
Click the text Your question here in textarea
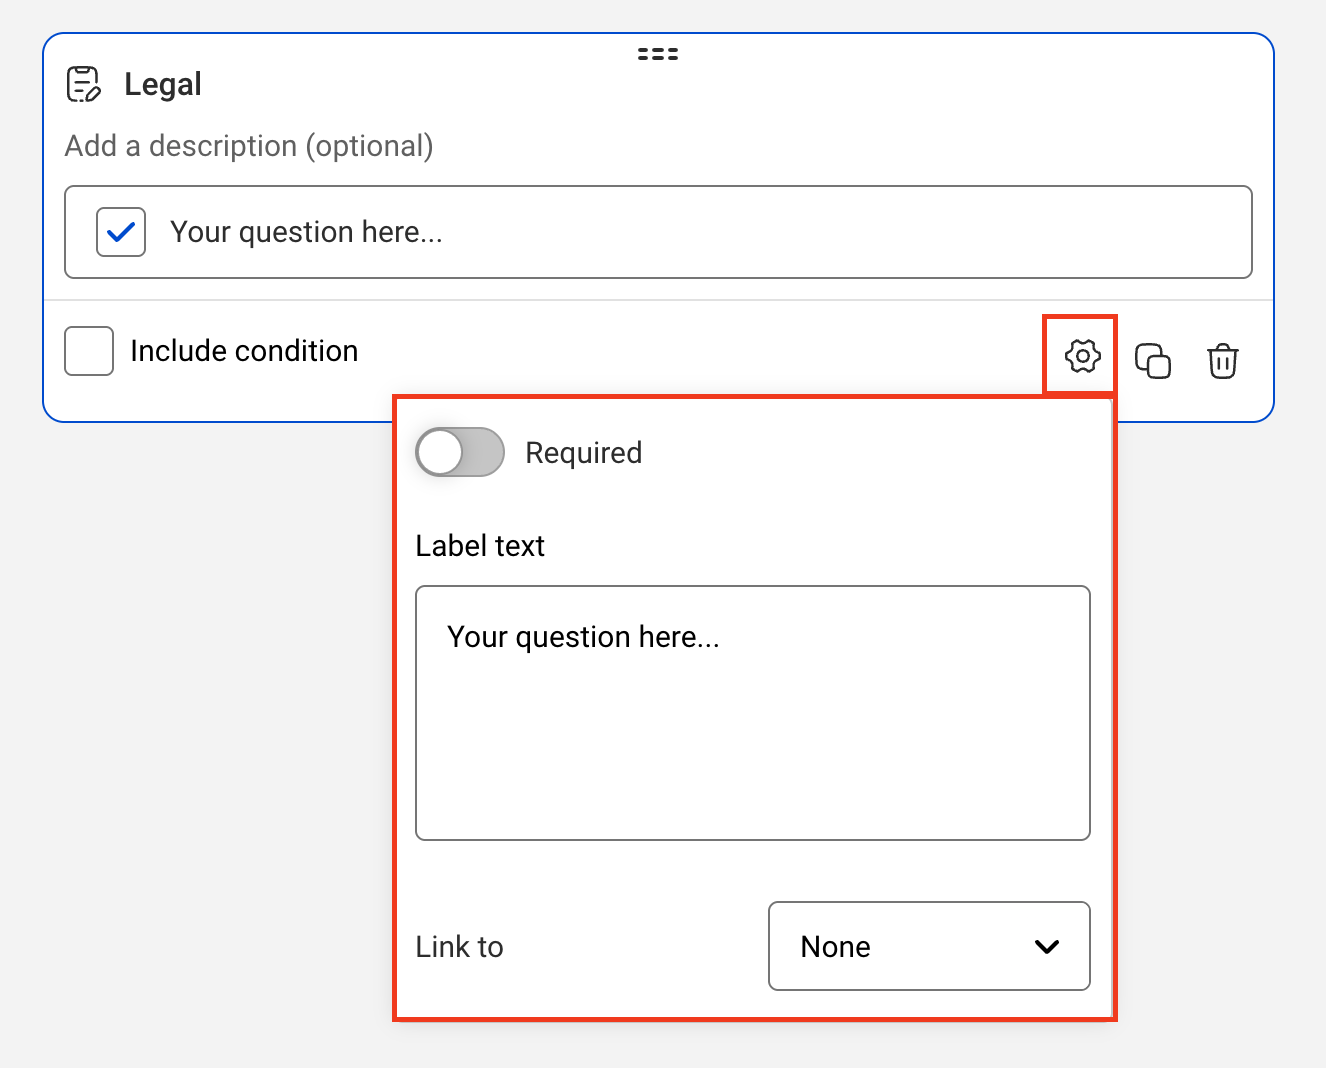pos(583,637)
